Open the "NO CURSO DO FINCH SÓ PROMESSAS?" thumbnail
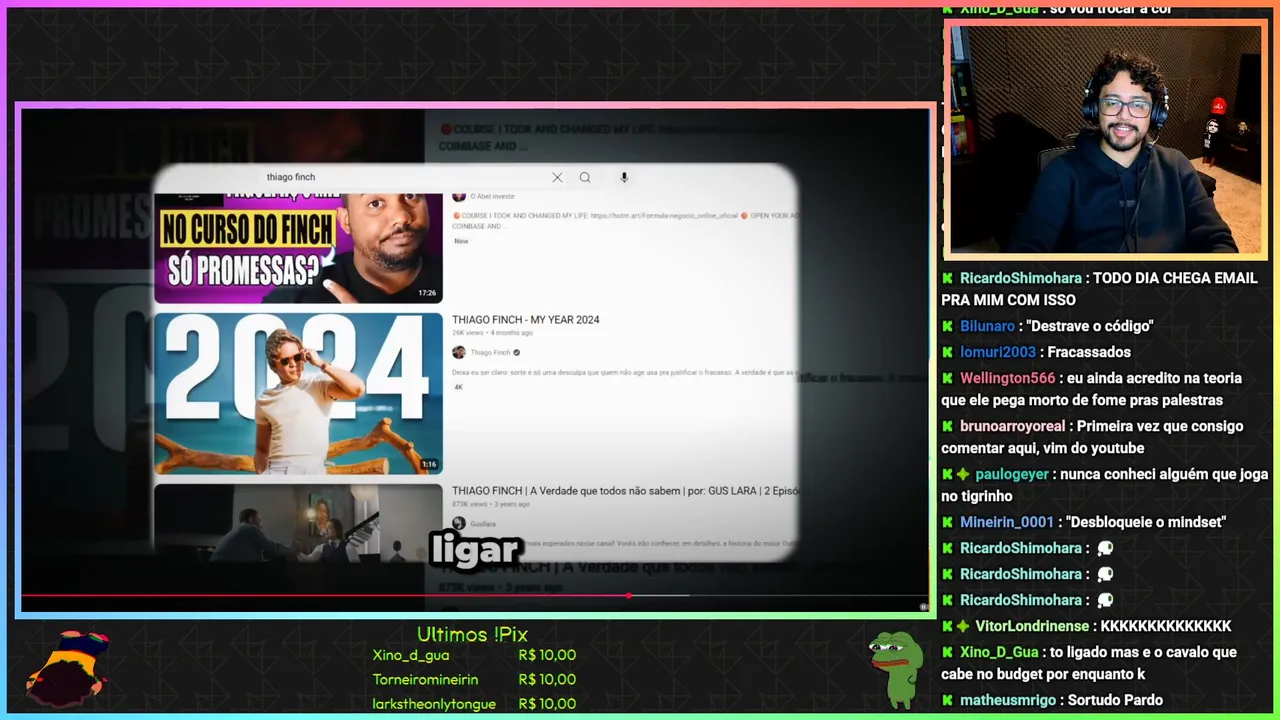The width and height of the screenshot is (1280, 720). click(298, 248)
